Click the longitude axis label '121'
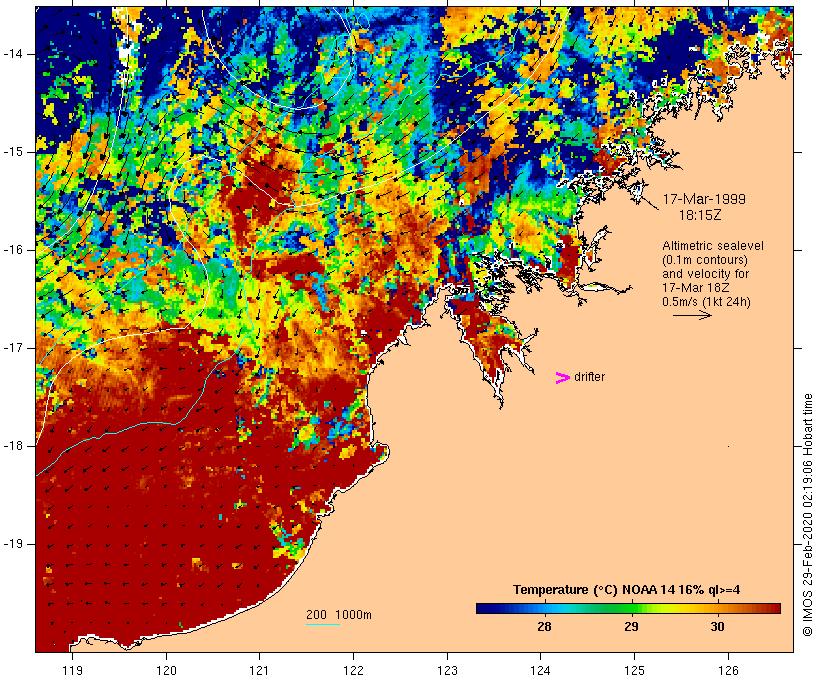 coord(259,670)
